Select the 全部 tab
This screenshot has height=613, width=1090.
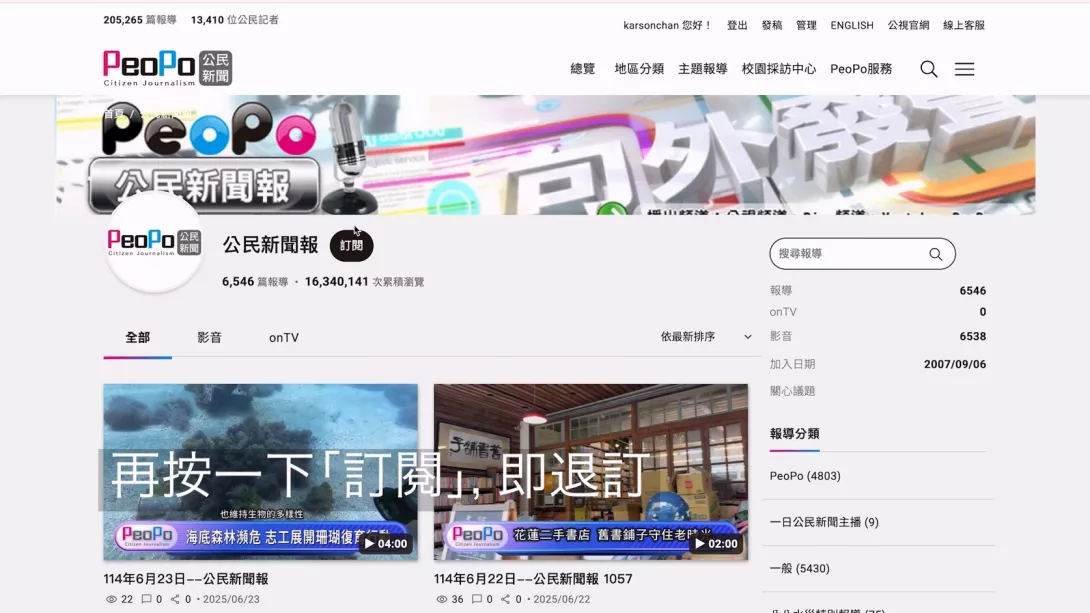[x=138, y=338]
